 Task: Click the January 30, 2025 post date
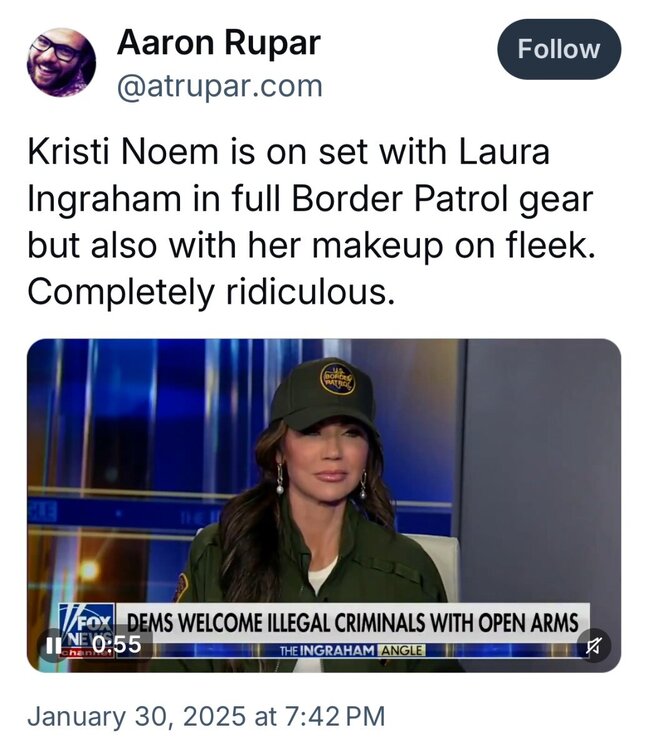137,717
